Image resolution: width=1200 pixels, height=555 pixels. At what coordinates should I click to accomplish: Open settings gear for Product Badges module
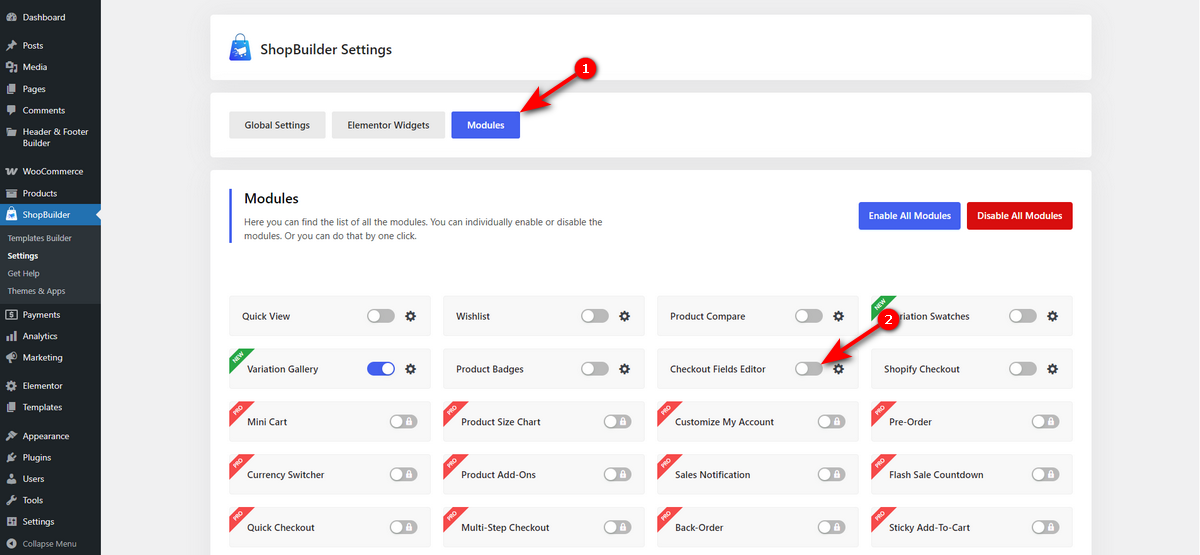click(x=624, y=369)
